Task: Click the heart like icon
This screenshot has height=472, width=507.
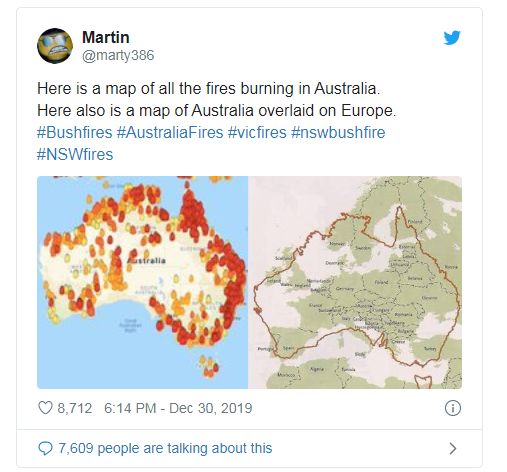Action: pyautogui.click(x=45, y=408)
